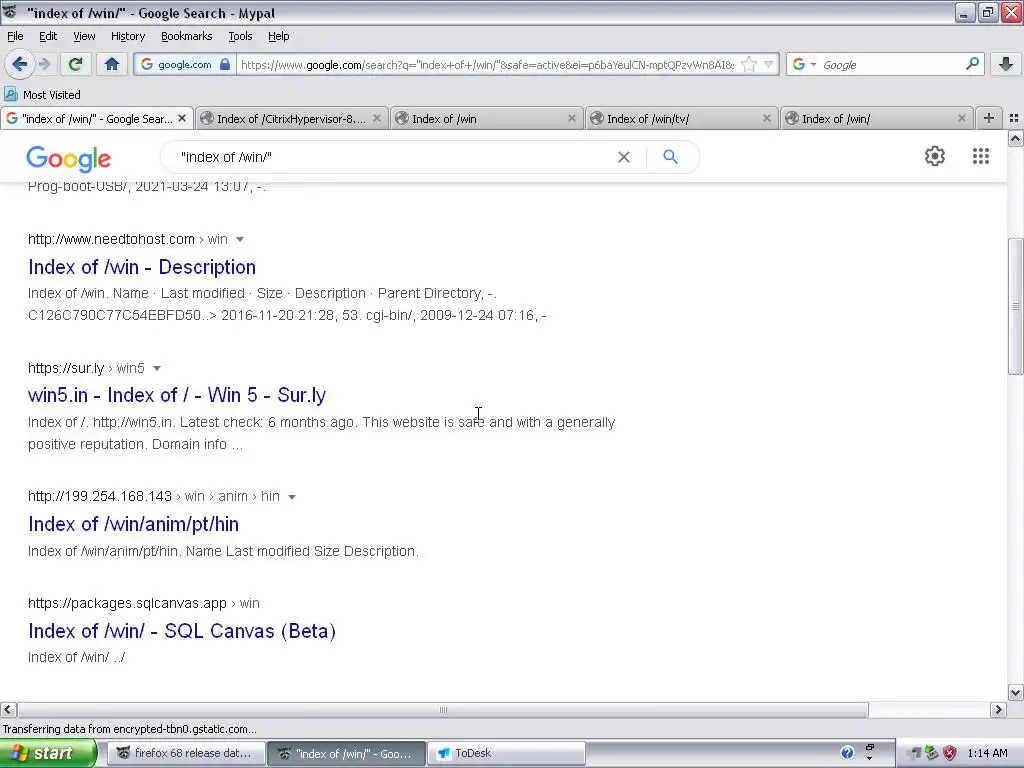Focus the browser Google search box
This screenshot has width=1024, height=768.
pos(891,65)
